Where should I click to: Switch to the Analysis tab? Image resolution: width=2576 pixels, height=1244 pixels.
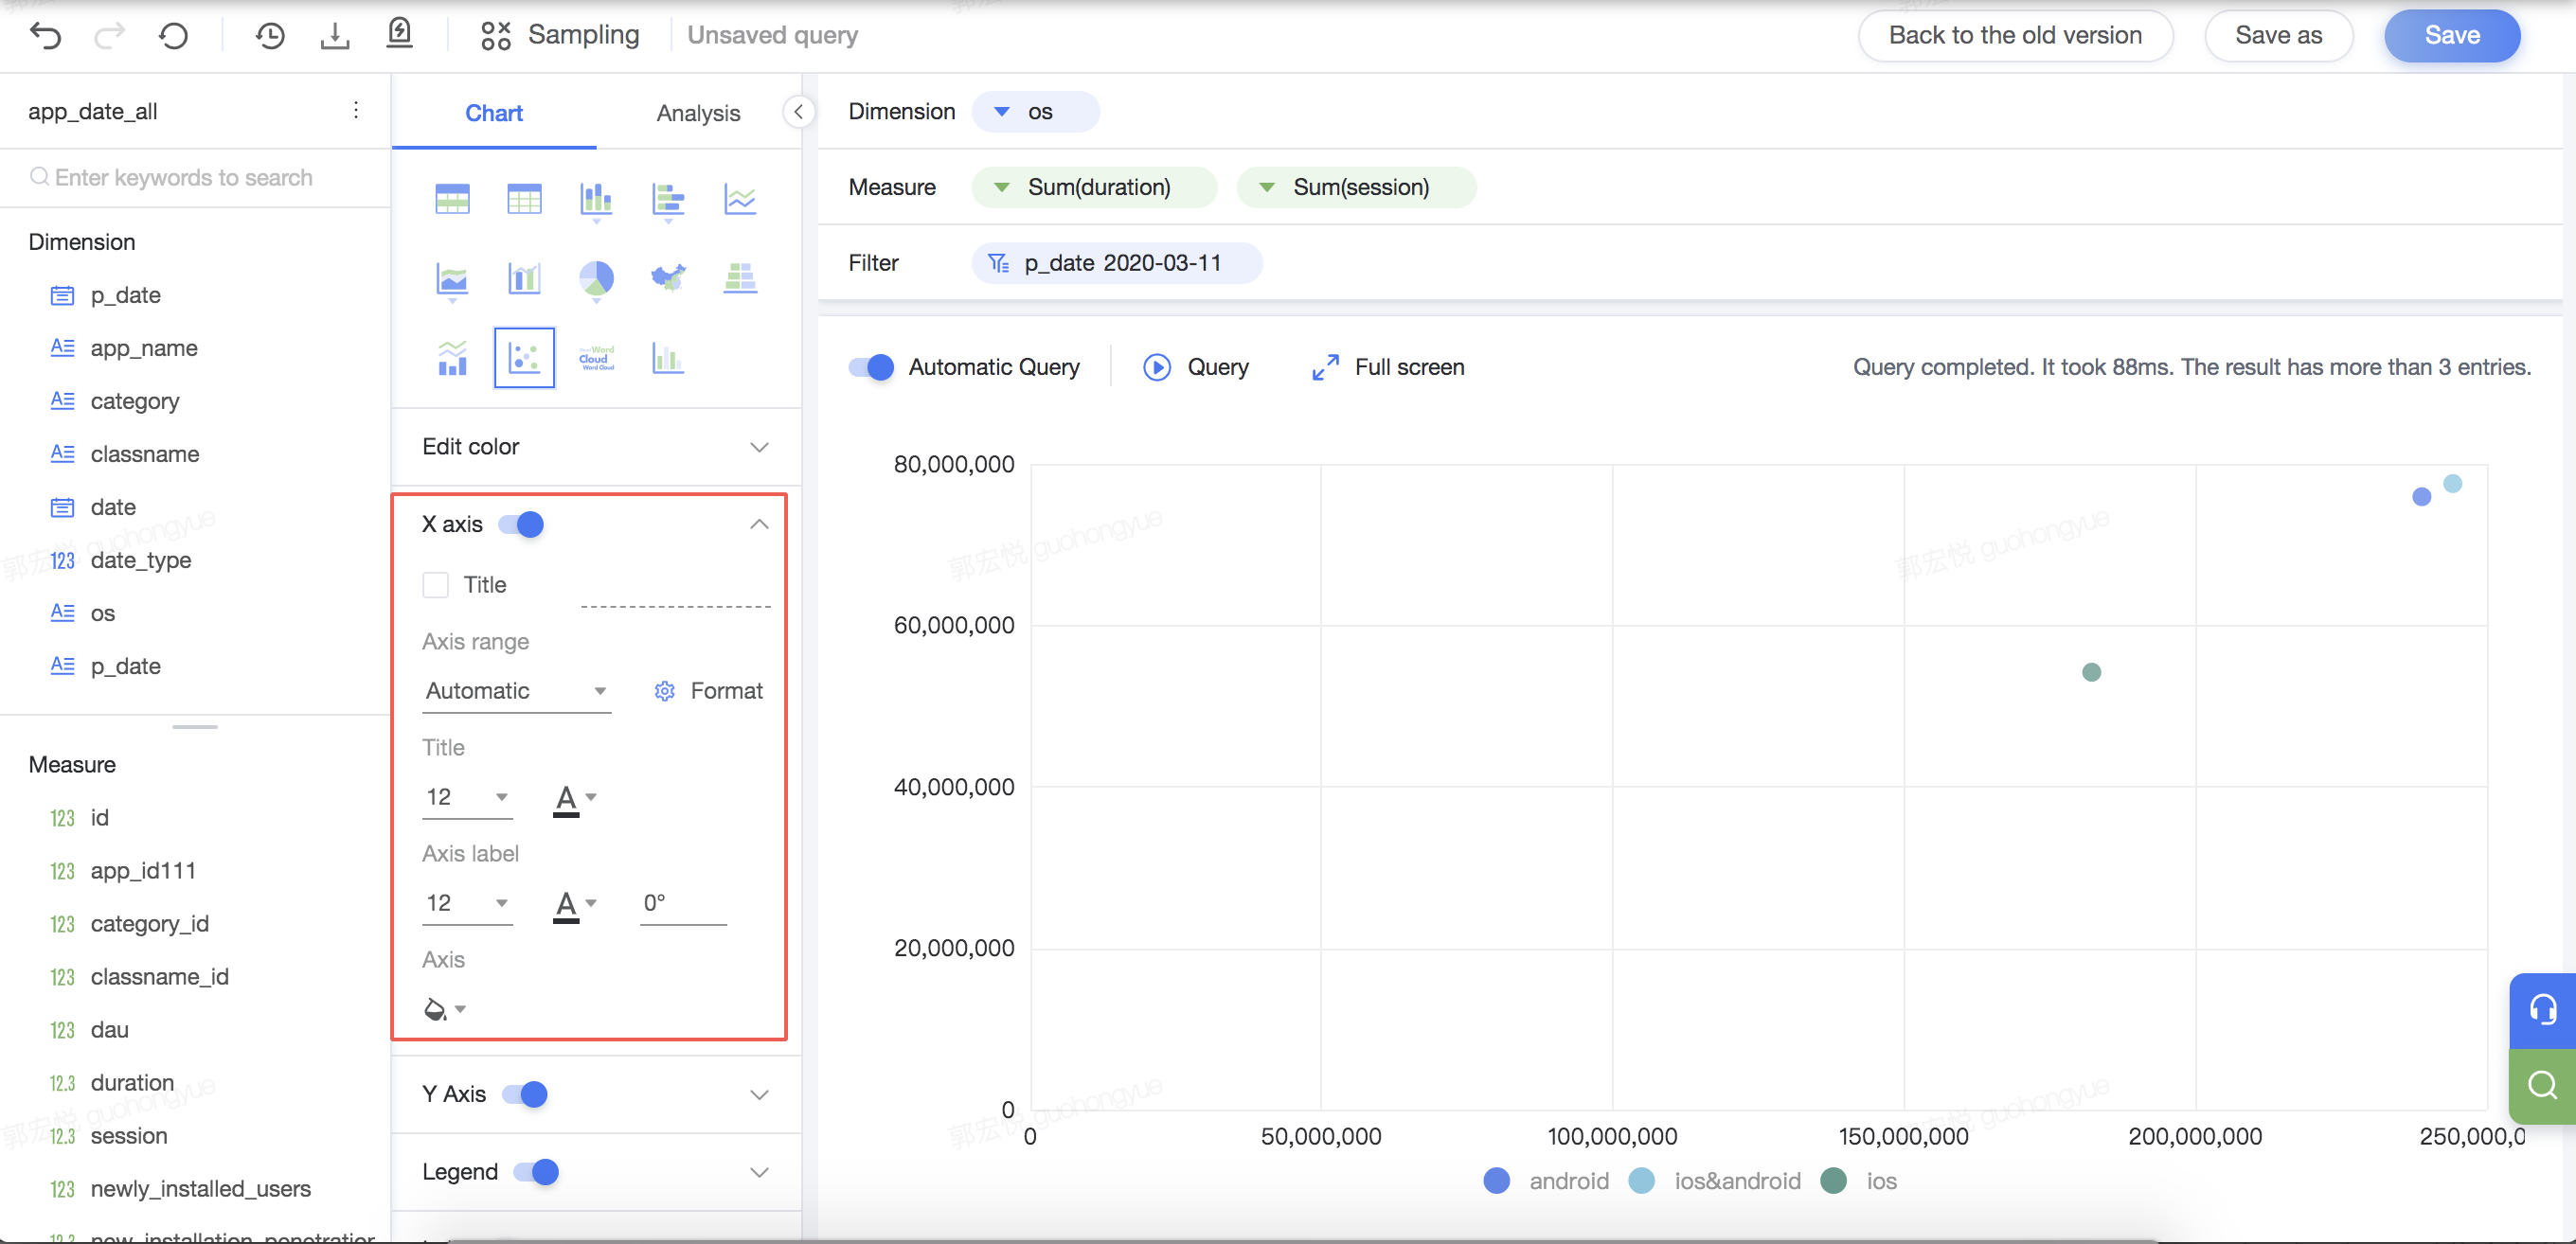(x=698, y=113)
